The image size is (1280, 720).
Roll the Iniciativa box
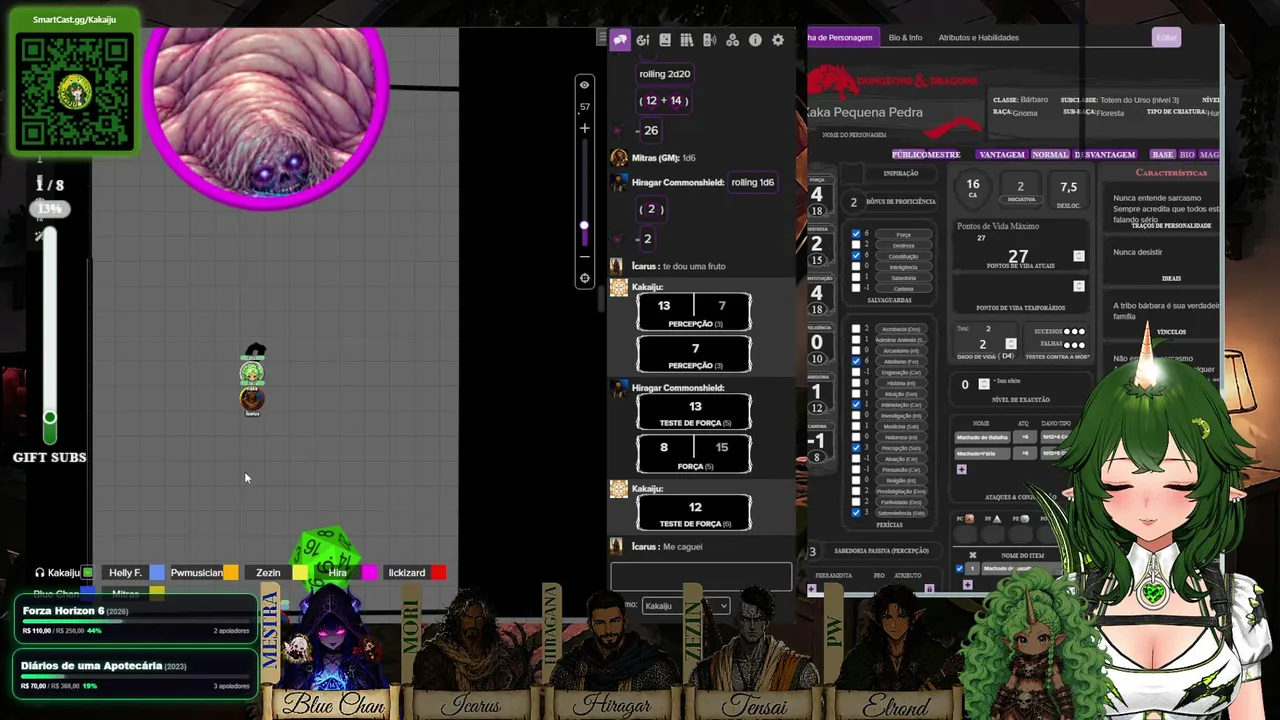point(1020,189)
